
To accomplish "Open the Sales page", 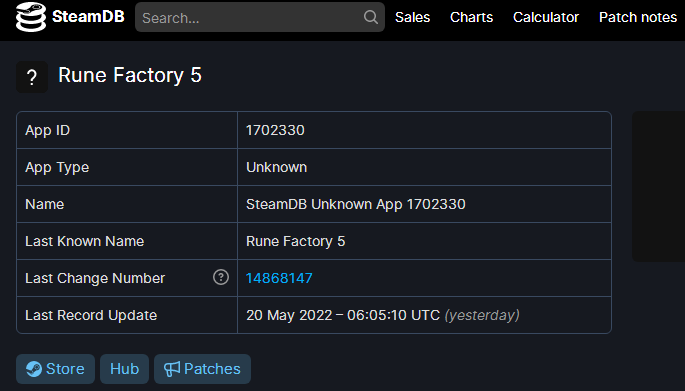I will (412, 17).
